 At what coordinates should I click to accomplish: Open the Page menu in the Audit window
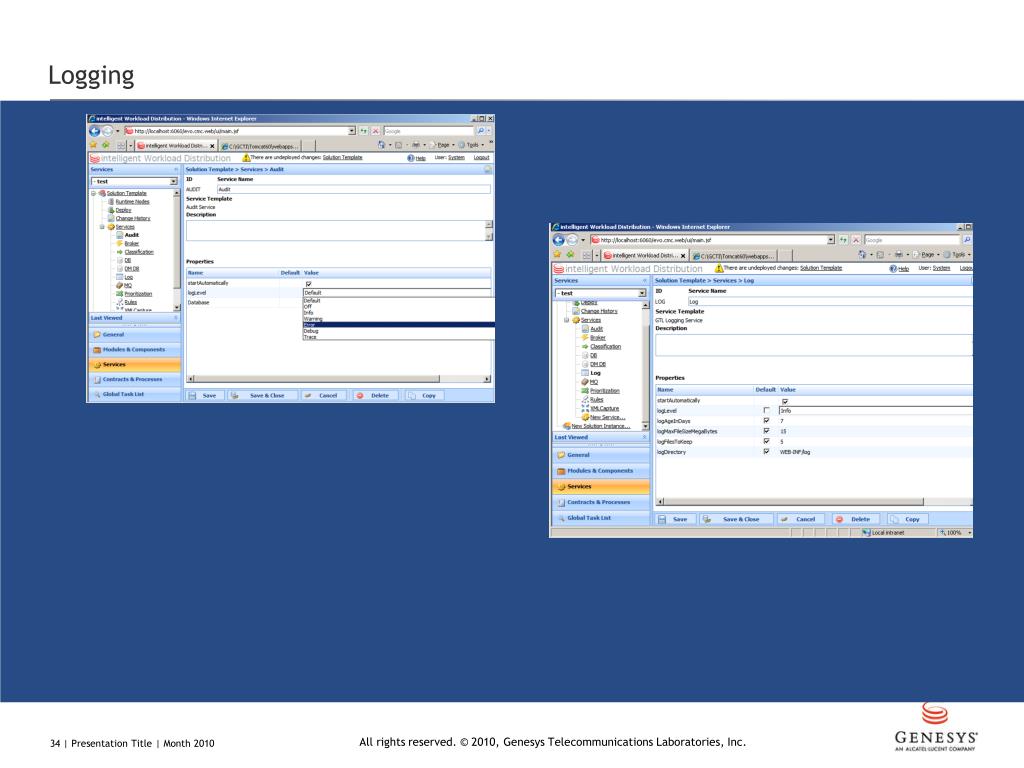[x=444, y=145]
